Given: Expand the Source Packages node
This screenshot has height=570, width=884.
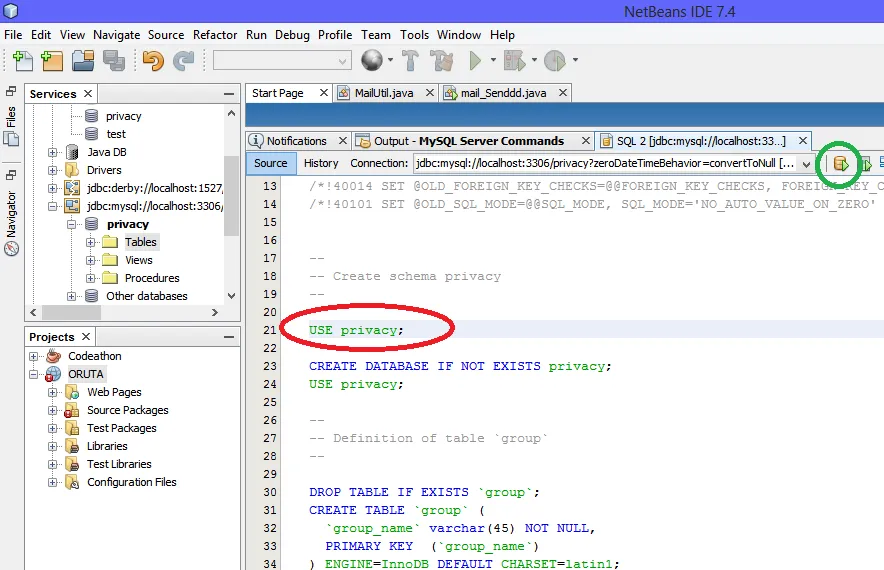Looking at the screenshot, I should 52,410.
